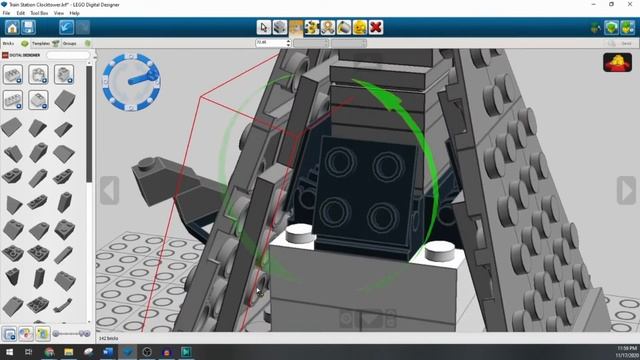Choose the Hinge Align tool

pyautogui.click(x=312, y=27)
